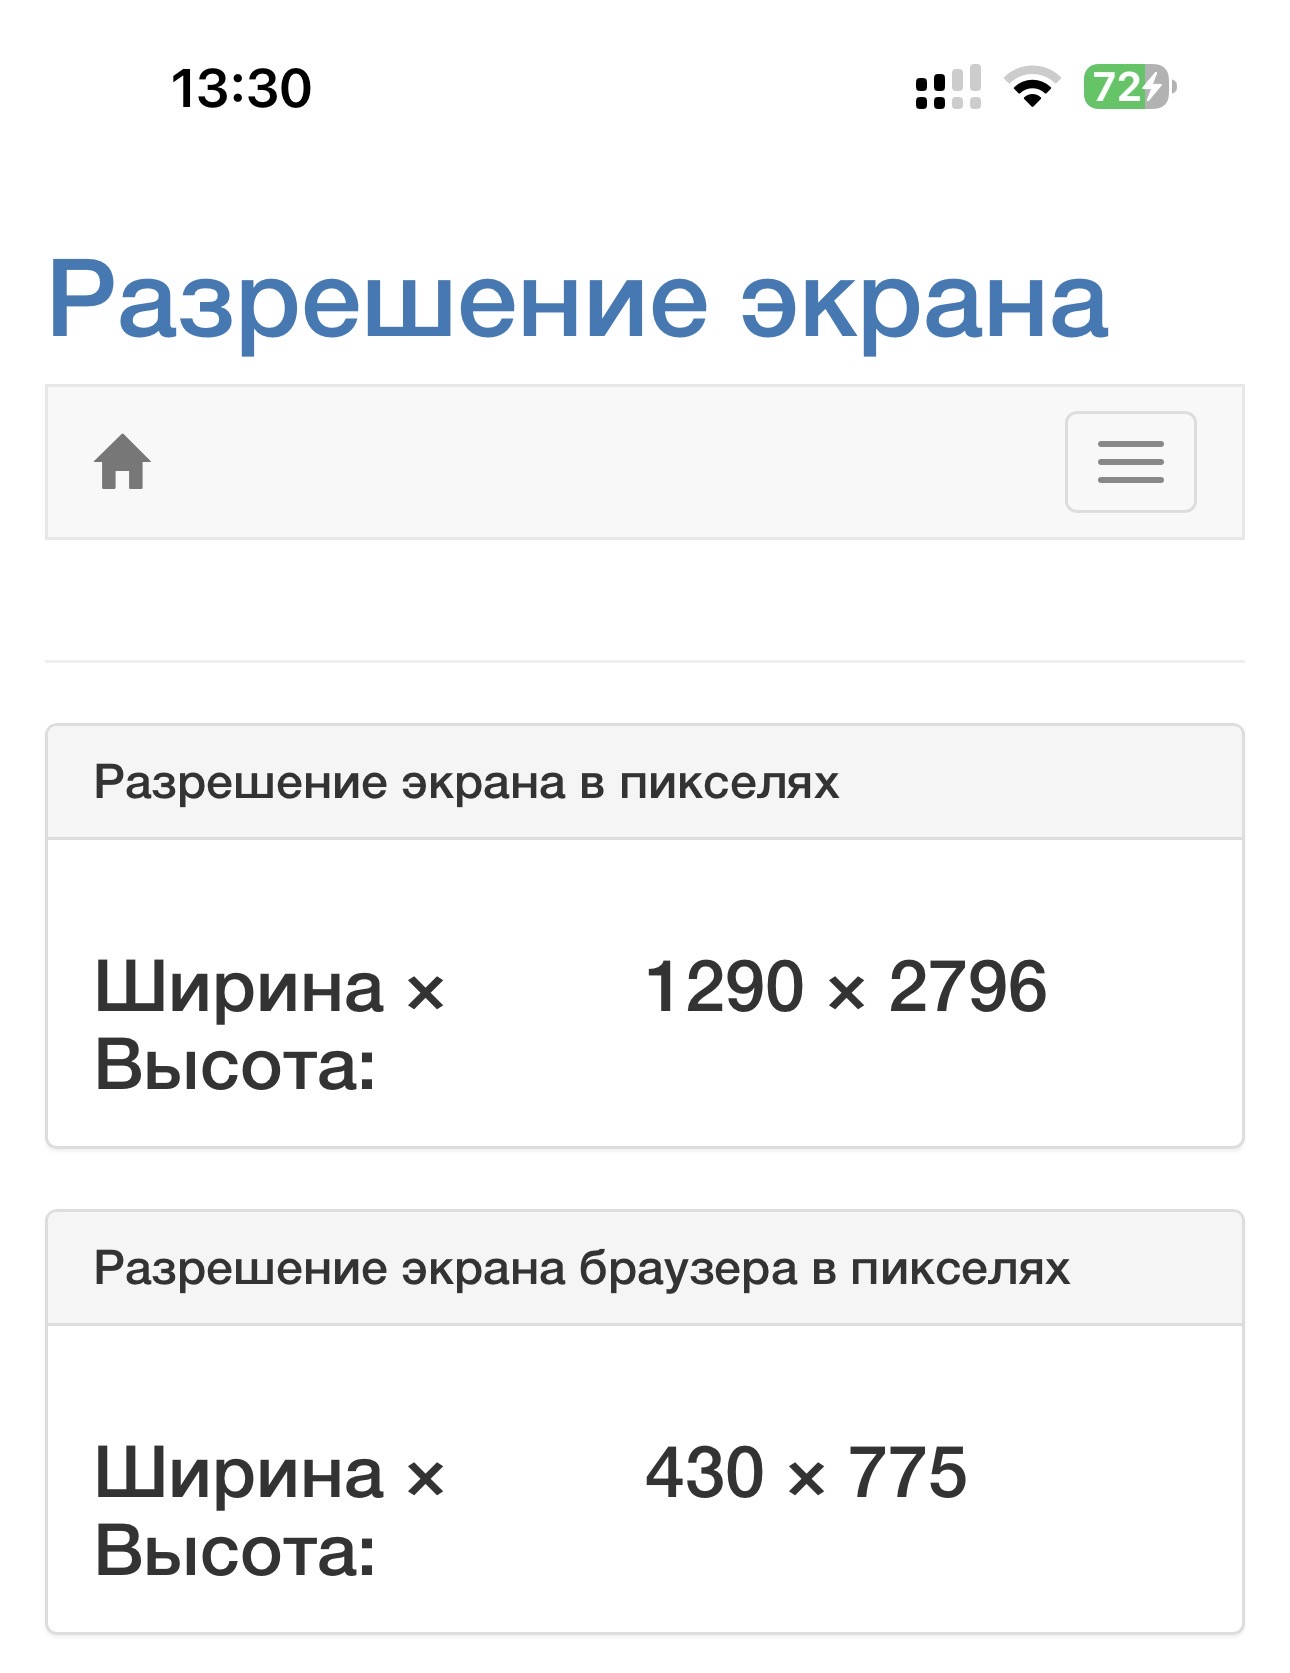1290x1673 pixels.
Task: Tap the Wi-Fi status icon
Action: (1032, 87)
